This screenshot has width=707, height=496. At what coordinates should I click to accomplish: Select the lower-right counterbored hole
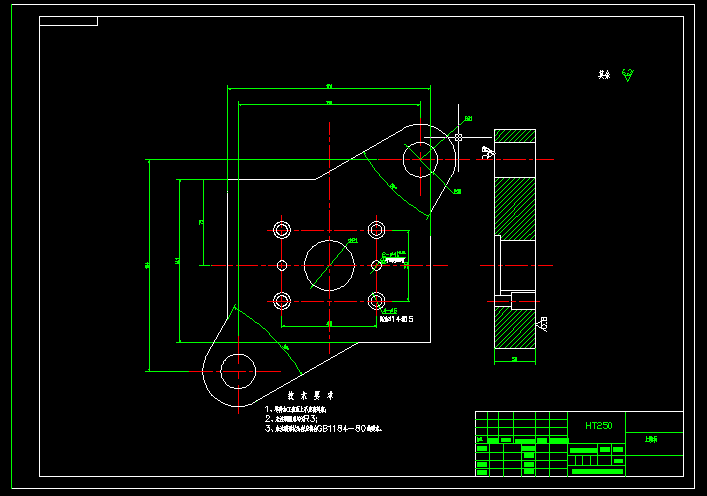376,301
